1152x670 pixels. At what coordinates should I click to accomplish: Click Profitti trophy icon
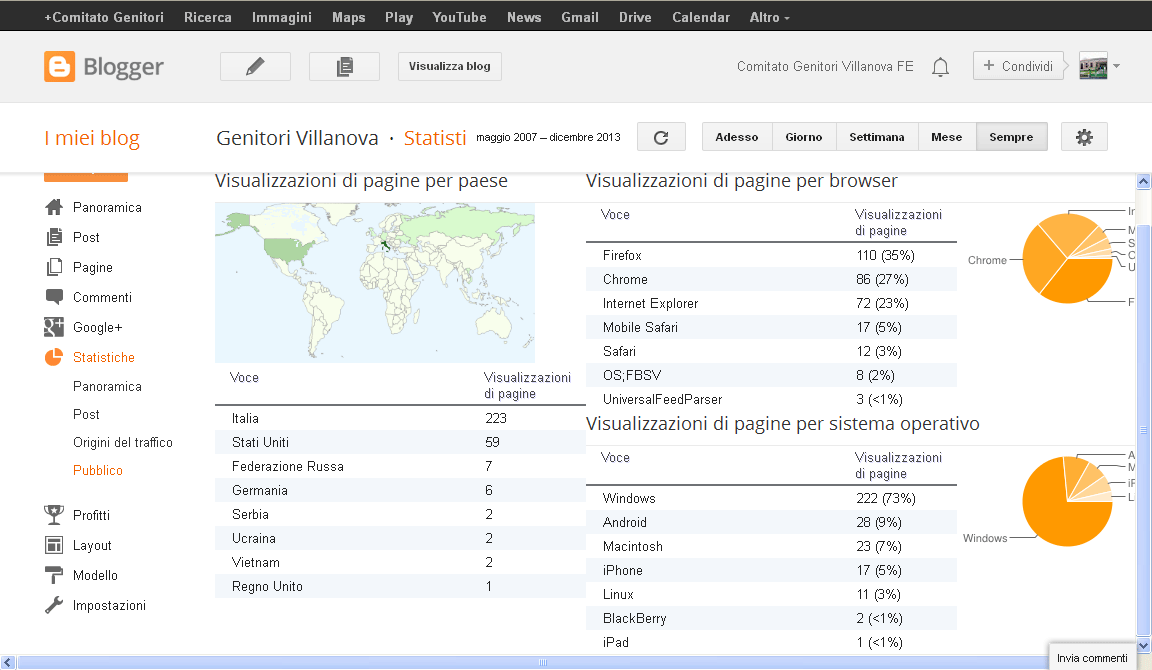[x=54, y=515]
